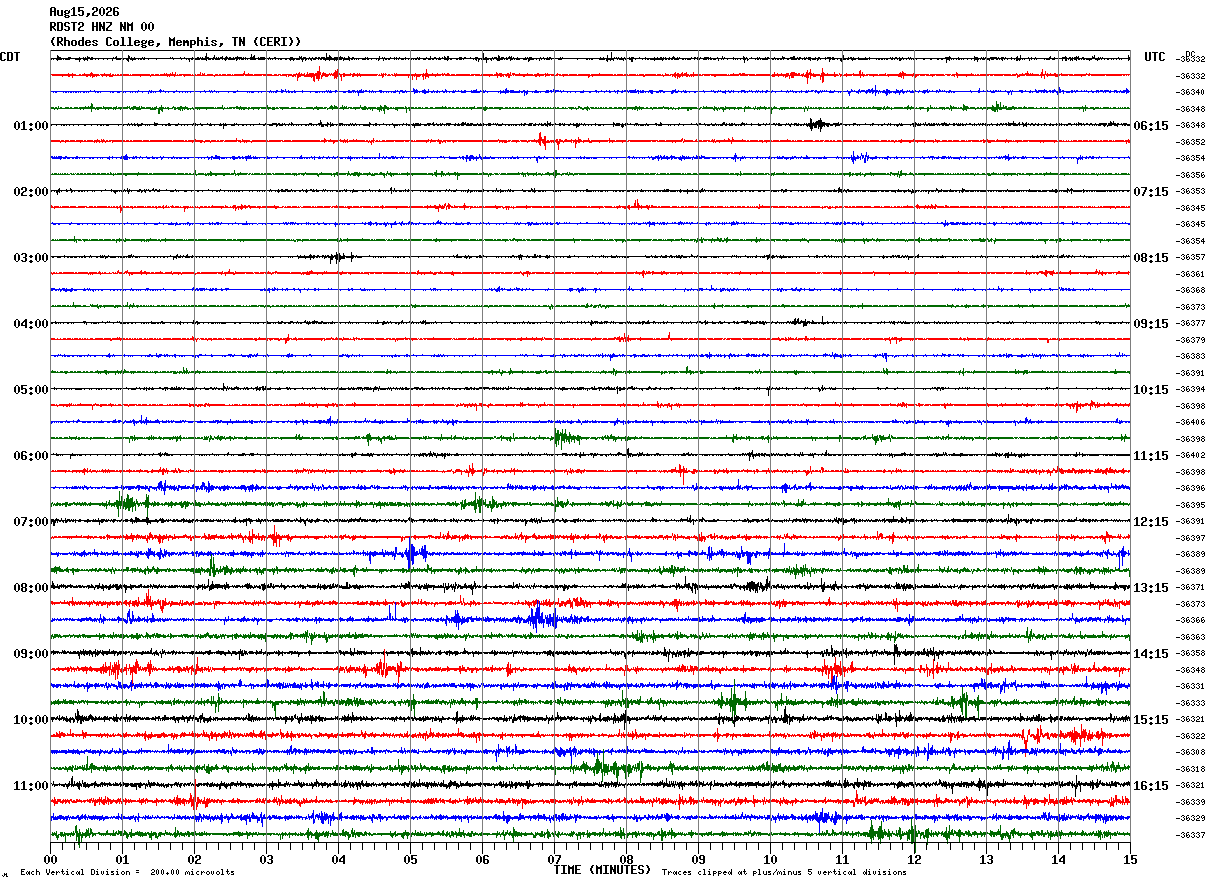The height and width of the screenshot is (886, 1210).
Task: Click the DC offset value '-36337'
Action: coord(1191,835)
